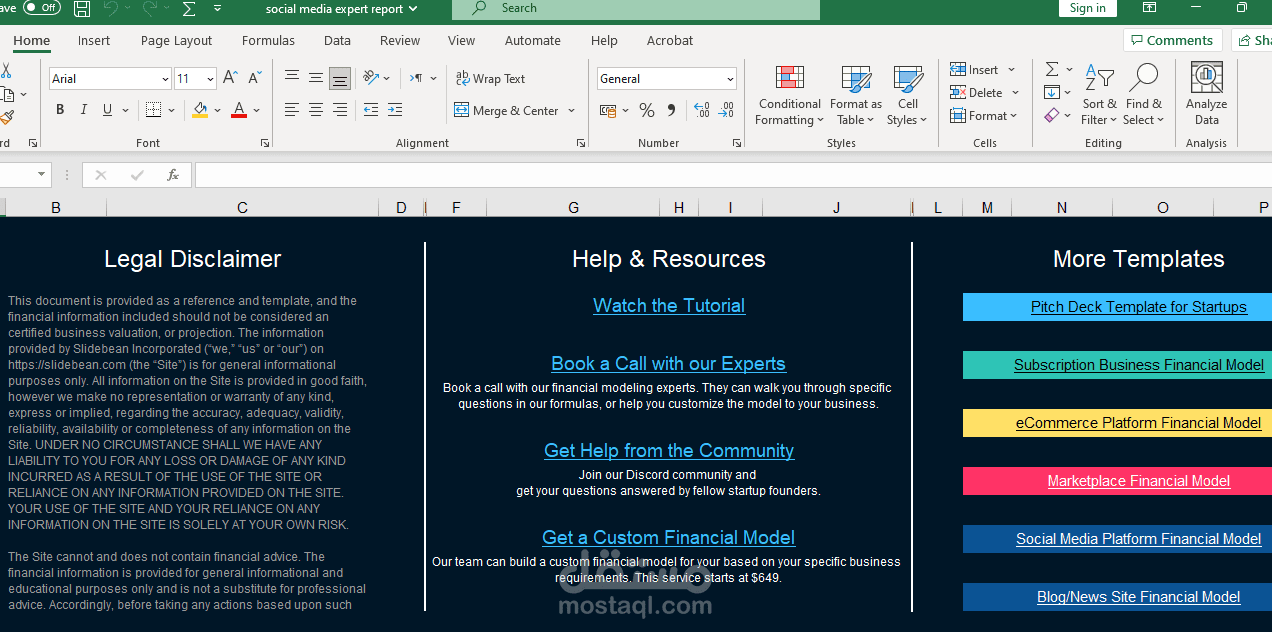Center text horizontally in the cell
This screenshot has width=1272, height=632.
[x=316, y=110]
